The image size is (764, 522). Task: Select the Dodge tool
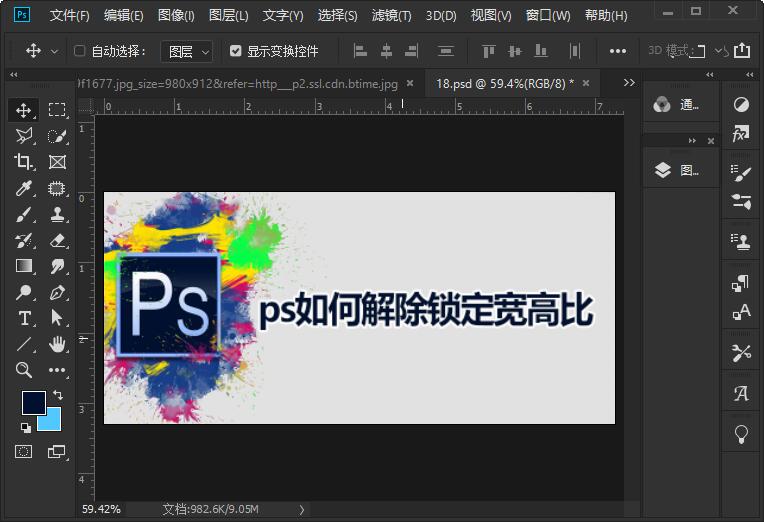pos(23,292)
